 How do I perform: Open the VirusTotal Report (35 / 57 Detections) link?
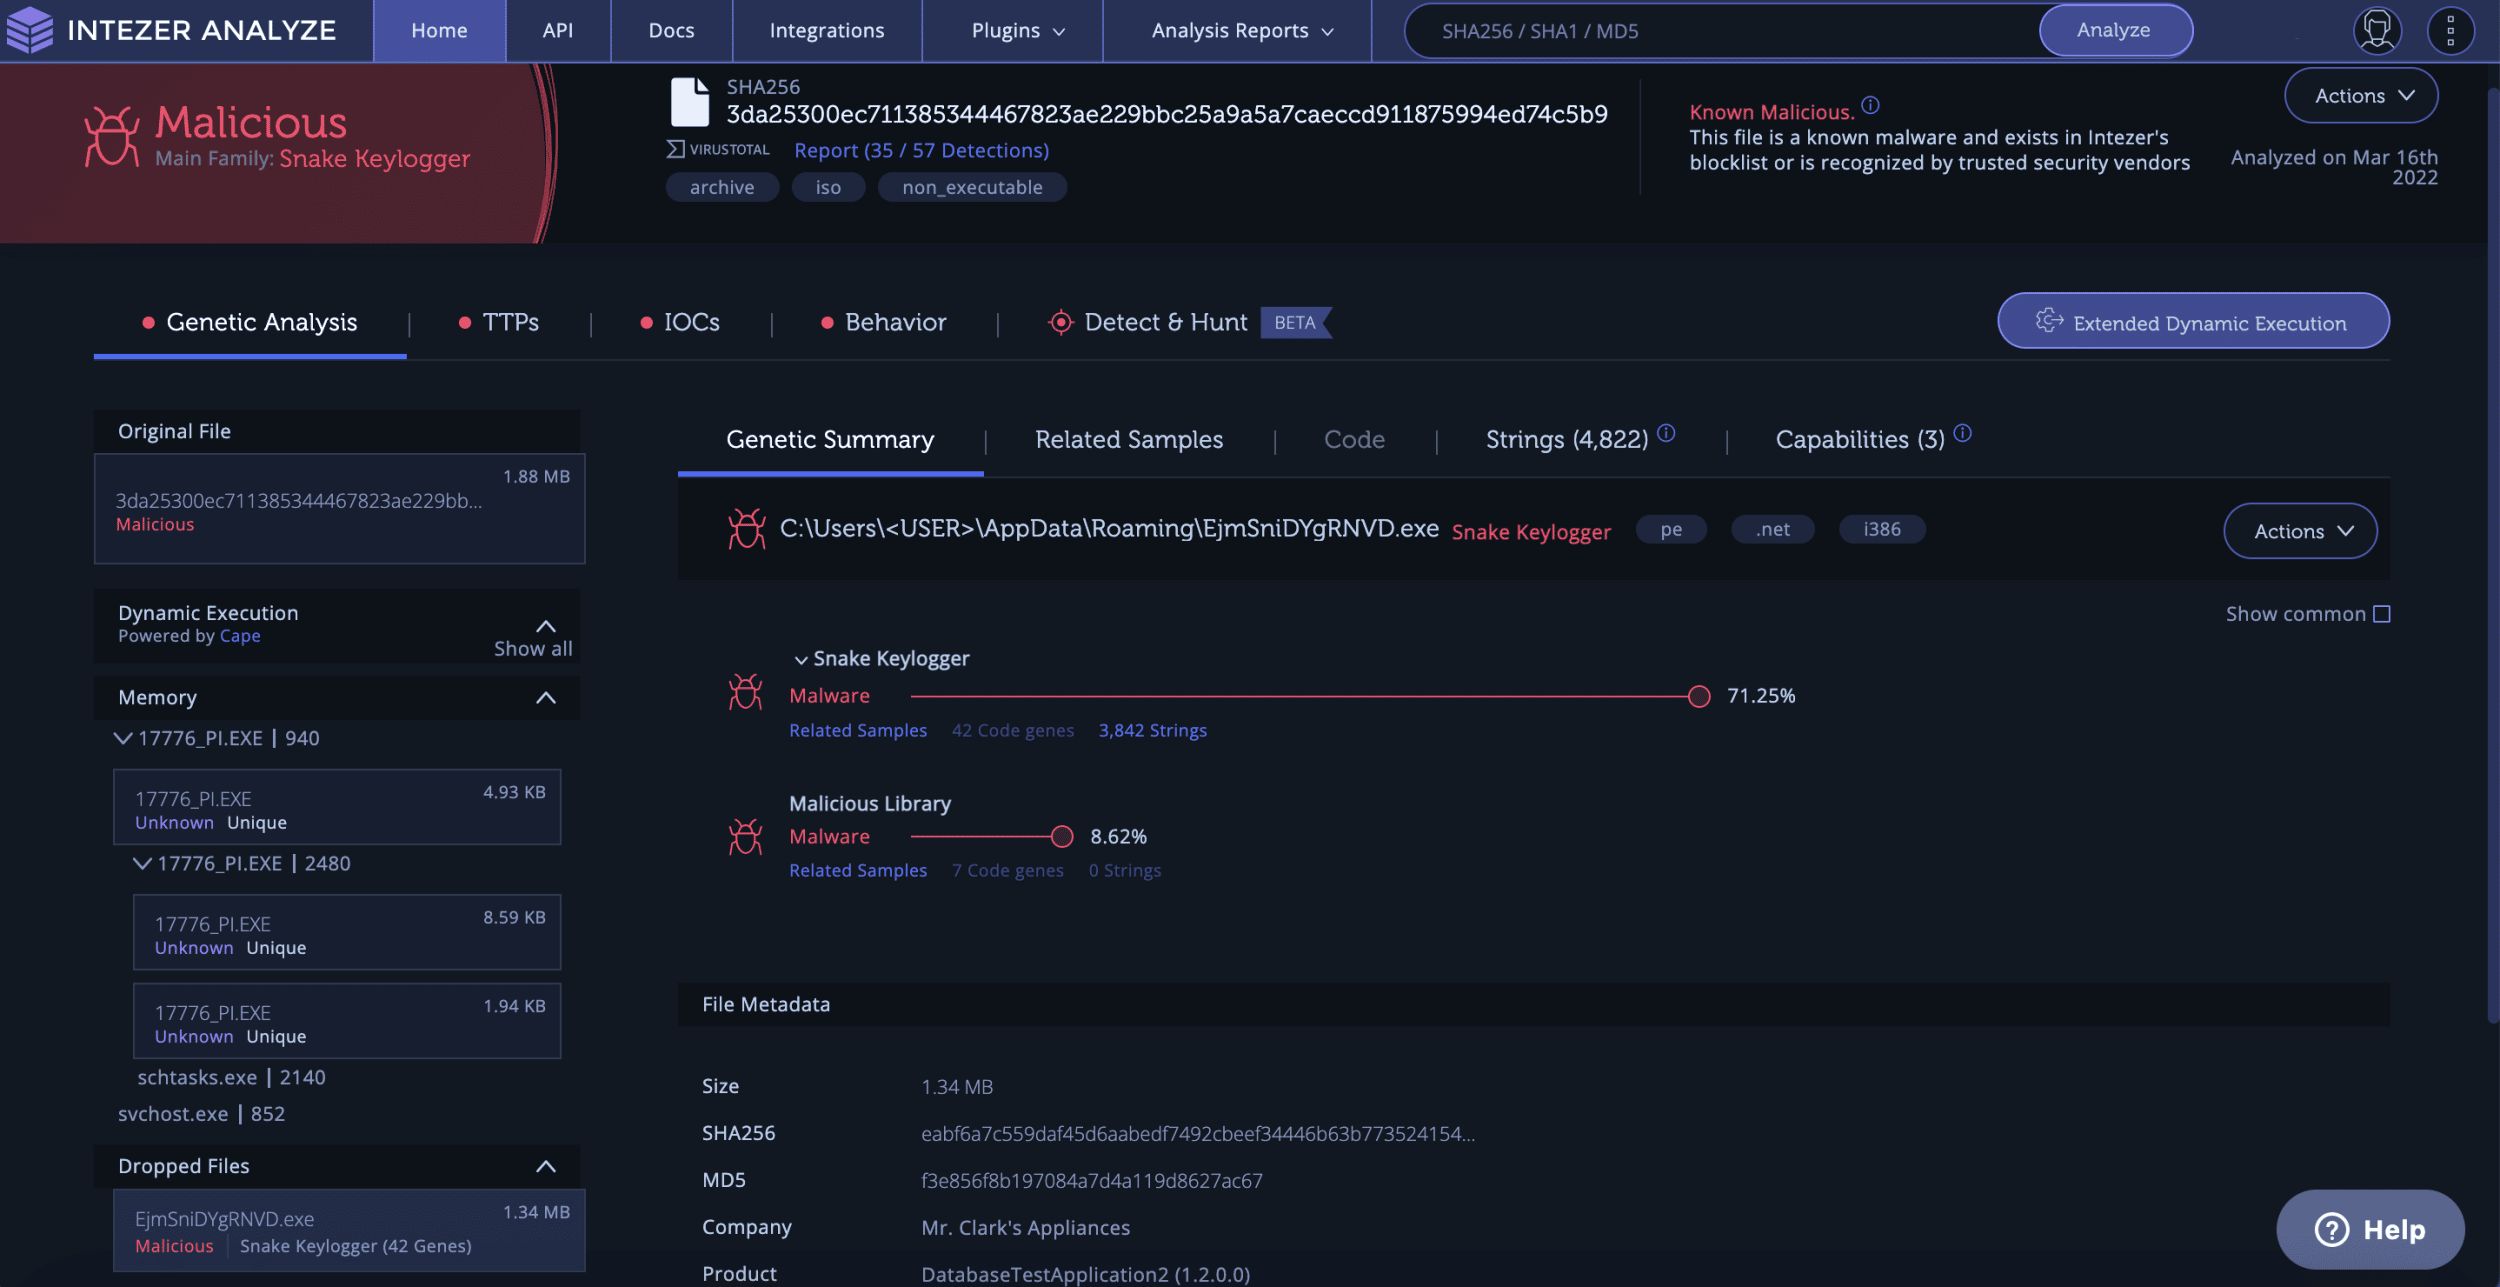(x=922, y=150)
